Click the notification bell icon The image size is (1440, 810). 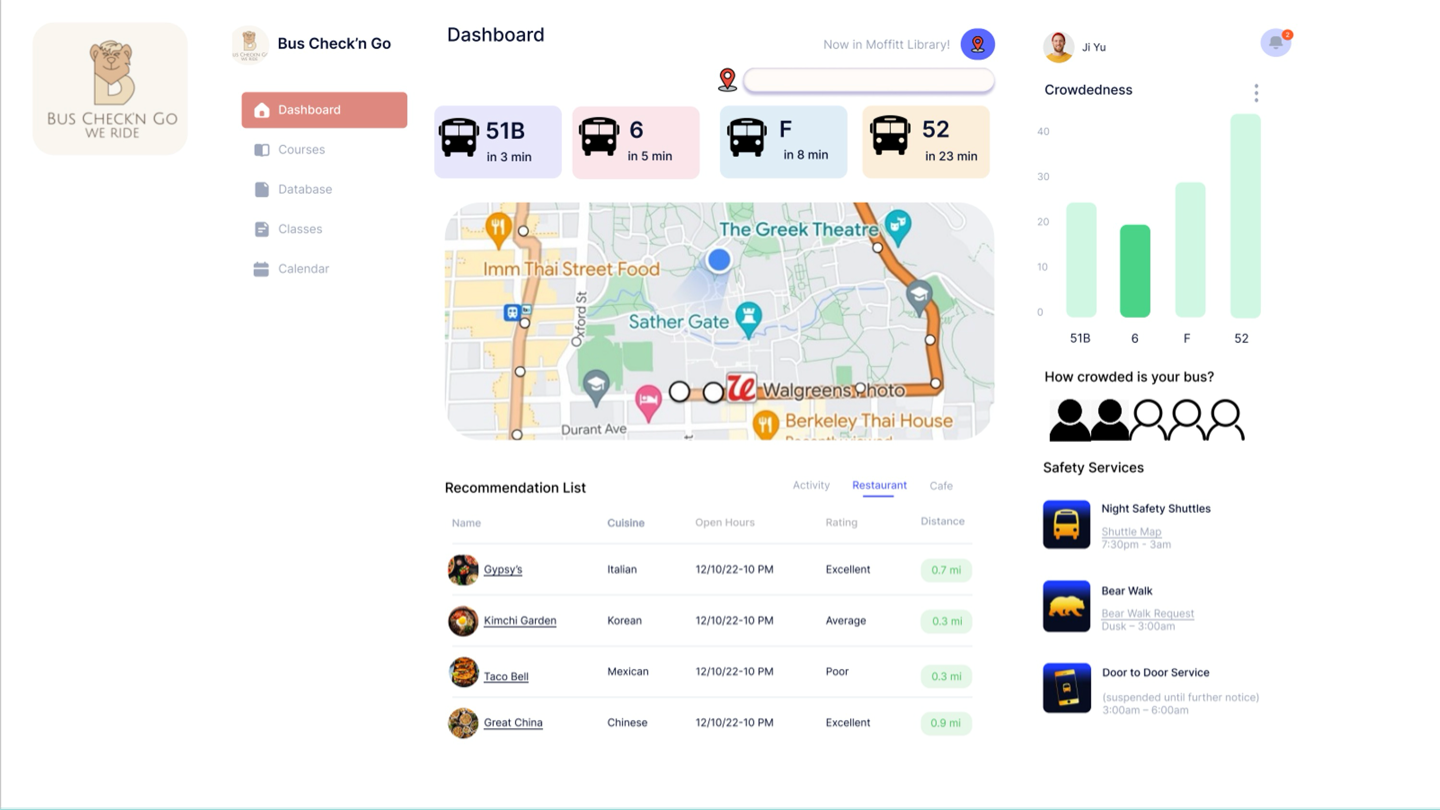tap(1275, 43)
